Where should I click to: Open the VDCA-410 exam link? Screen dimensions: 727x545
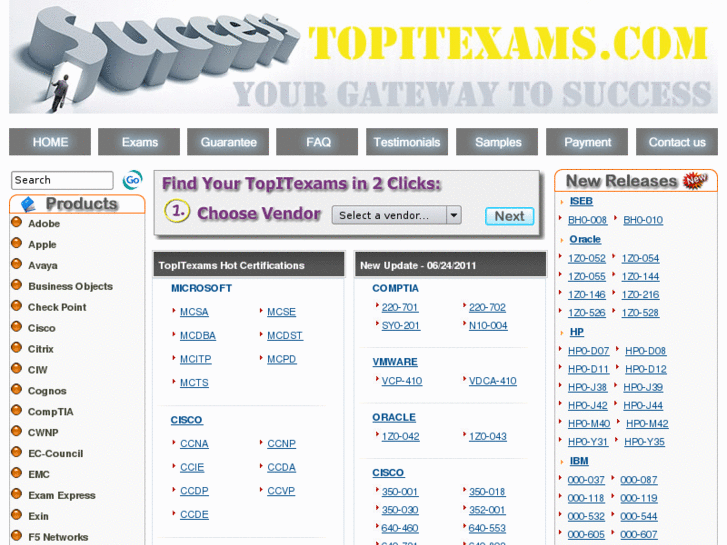pos(492,381)
